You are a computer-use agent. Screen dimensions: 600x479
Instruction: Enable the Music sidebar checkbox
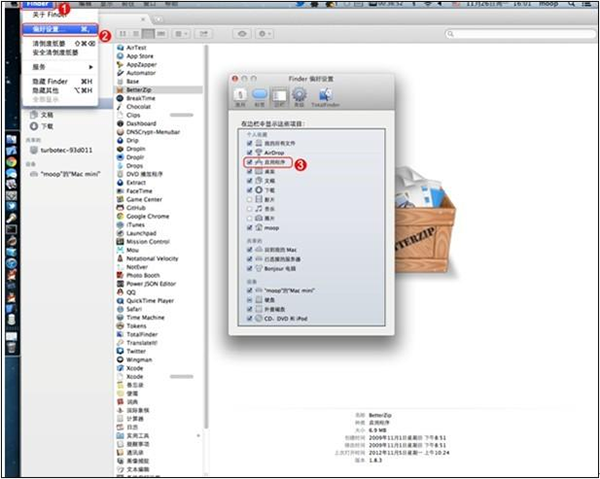[x=248, y=206]
